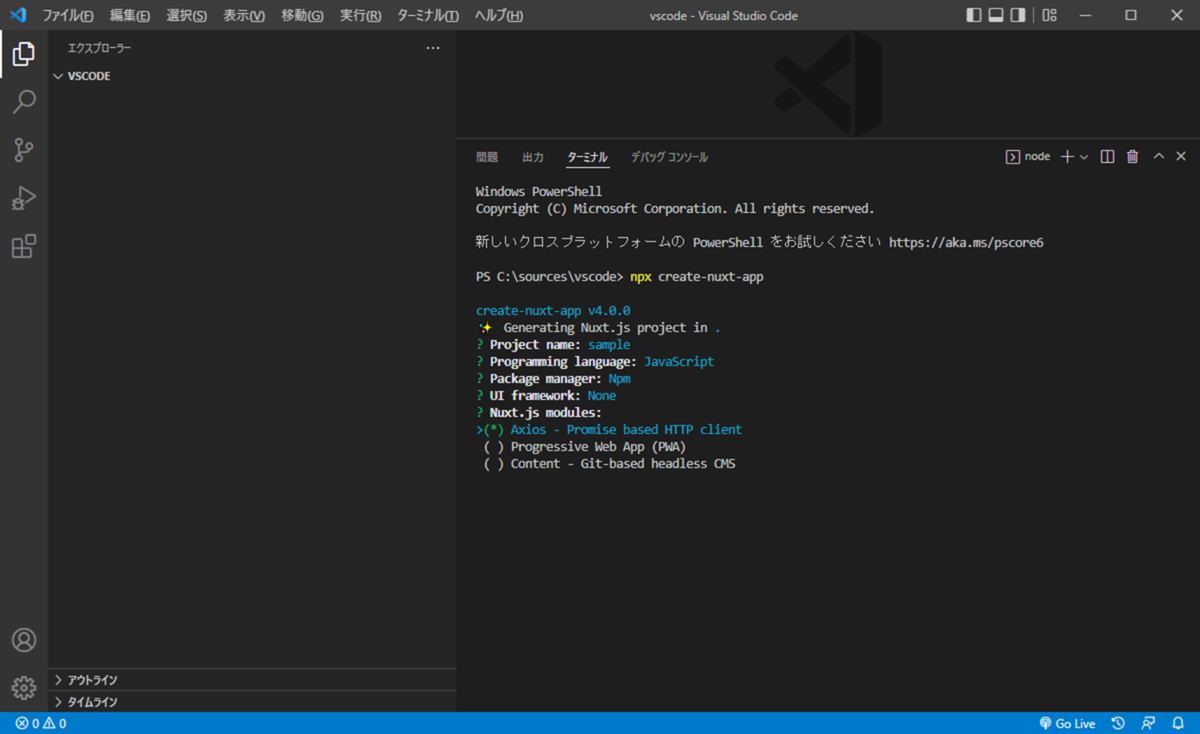
Task: Switch to the 問題 panel tab
Action: 487,157
